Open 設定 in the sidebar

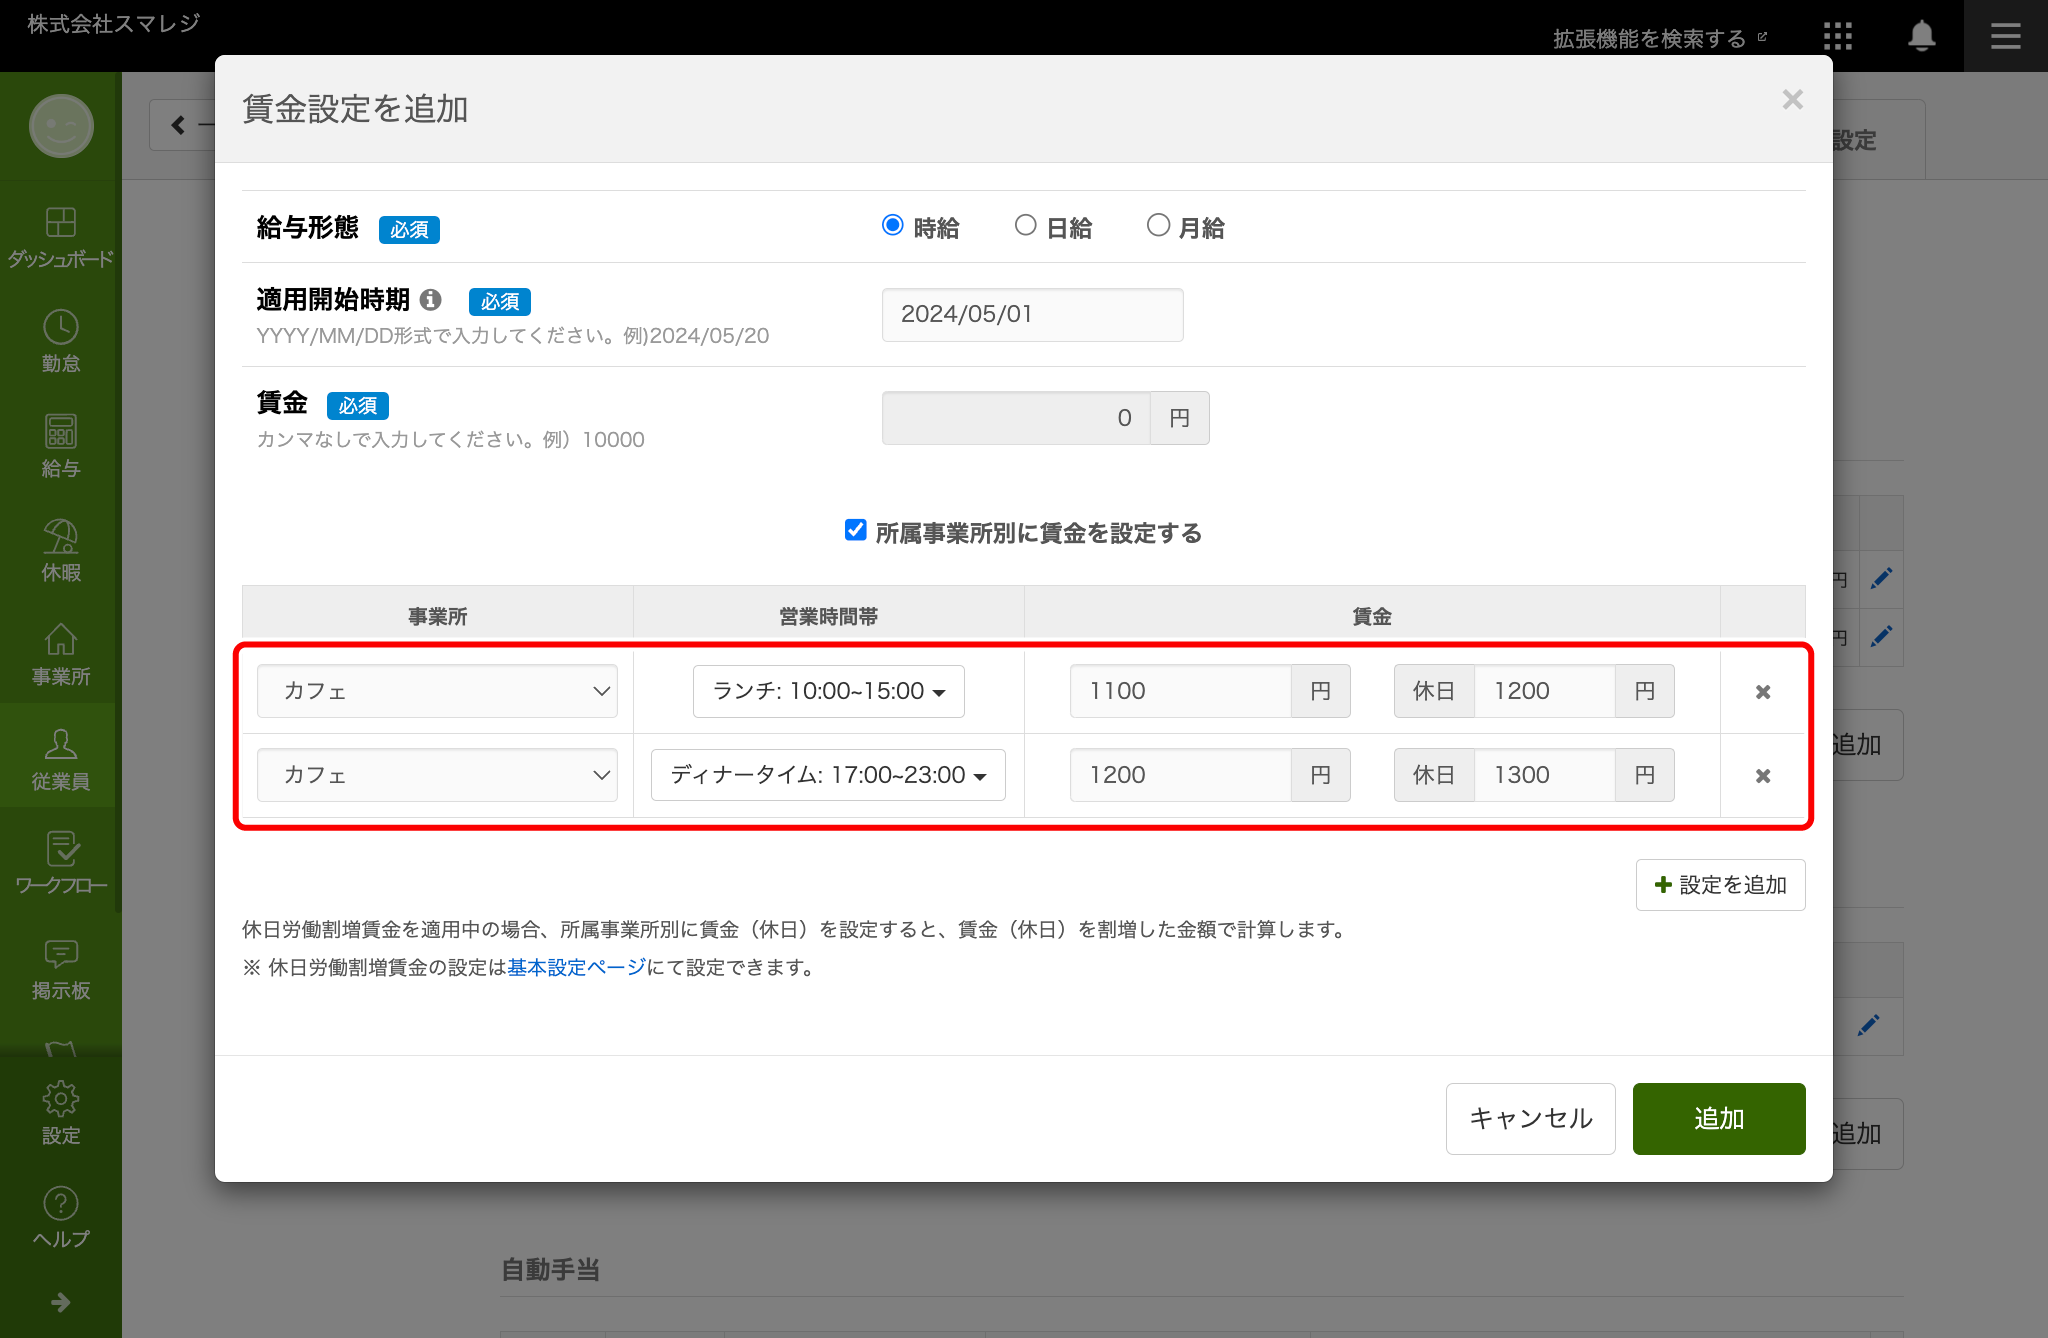click(61, 1112)
